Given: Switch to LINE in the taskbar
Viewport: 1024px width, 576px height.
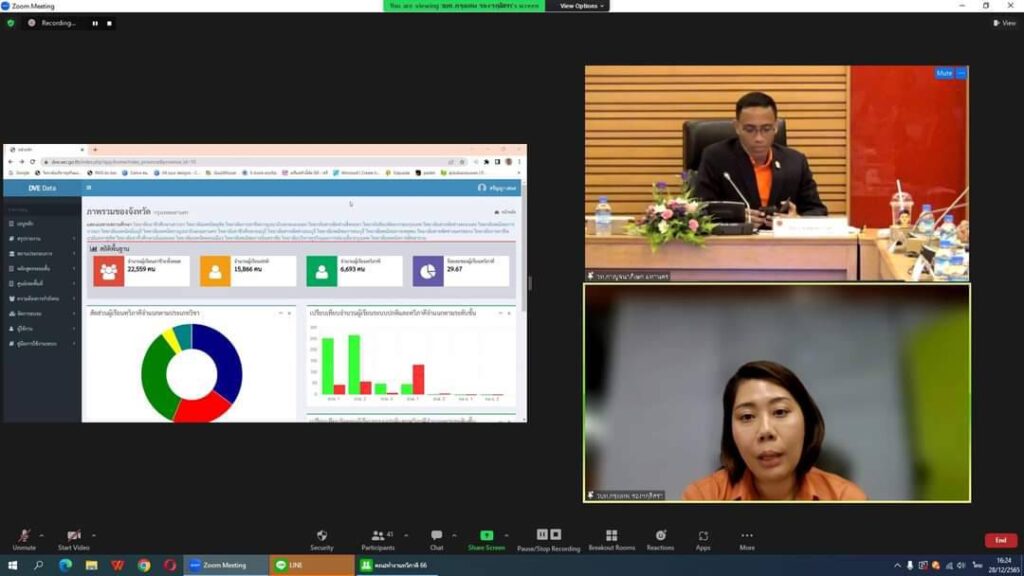Looking at the screenshot, I should coord(295,565).
